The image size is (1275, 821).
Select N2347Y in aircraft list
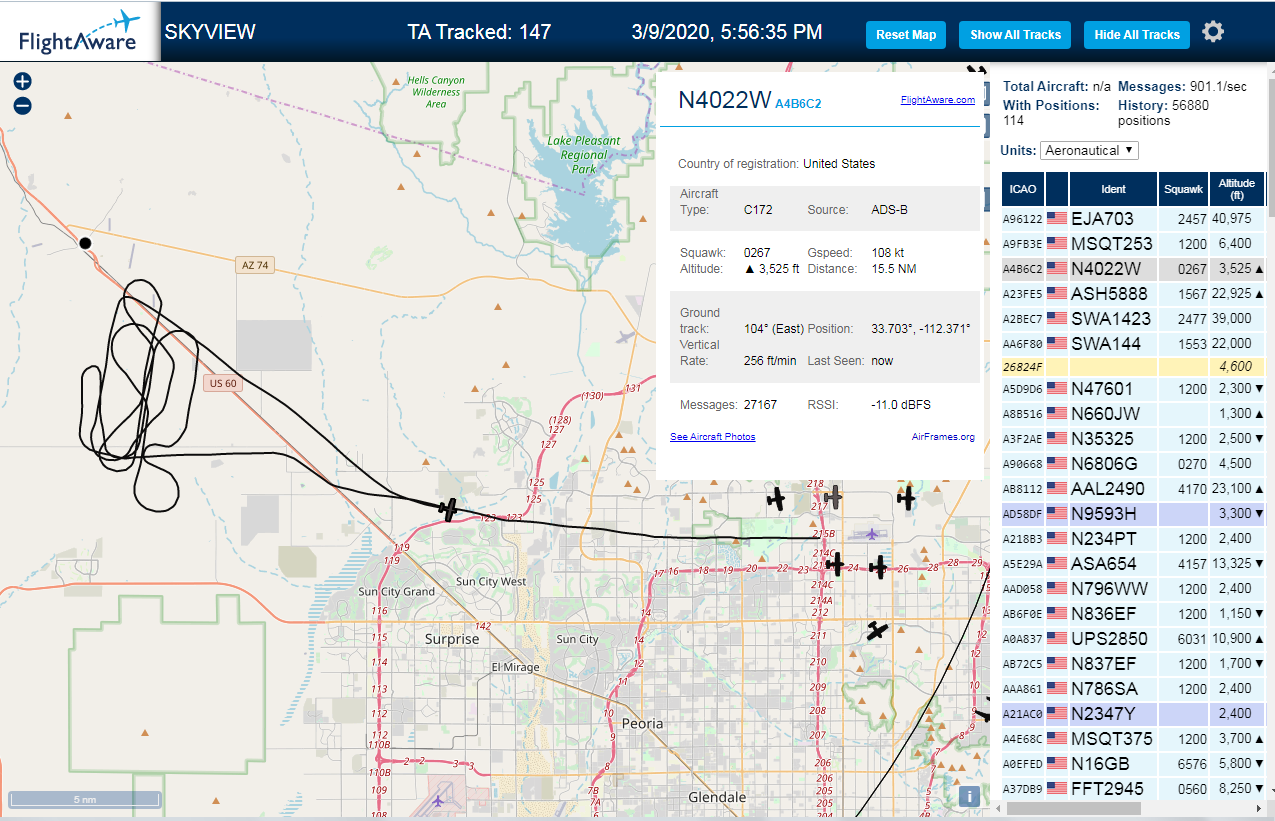click(1134, 713)
